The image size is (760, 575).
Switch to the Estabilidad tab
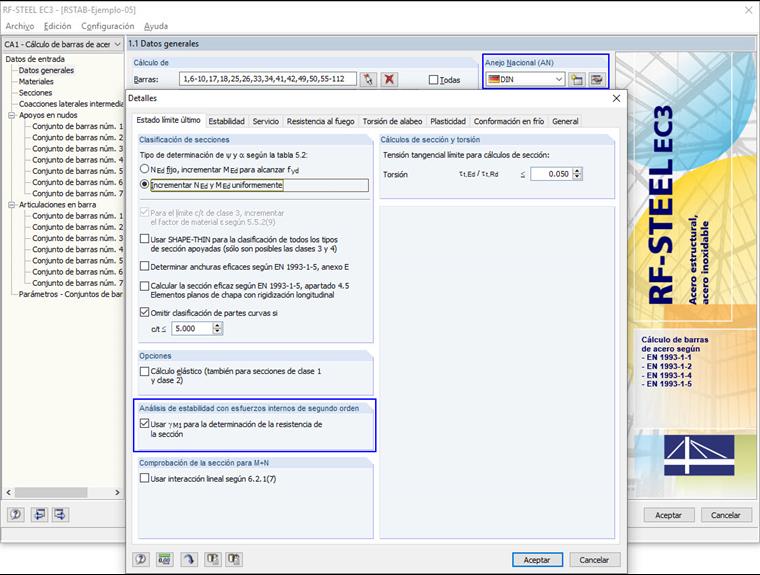(x=226, y=121)
